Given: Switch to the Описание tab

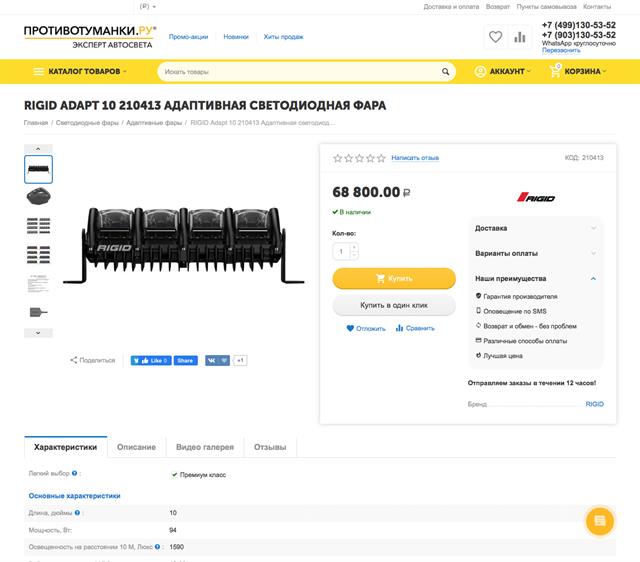Looking at the screenshot, I should (x=136, y=447).
